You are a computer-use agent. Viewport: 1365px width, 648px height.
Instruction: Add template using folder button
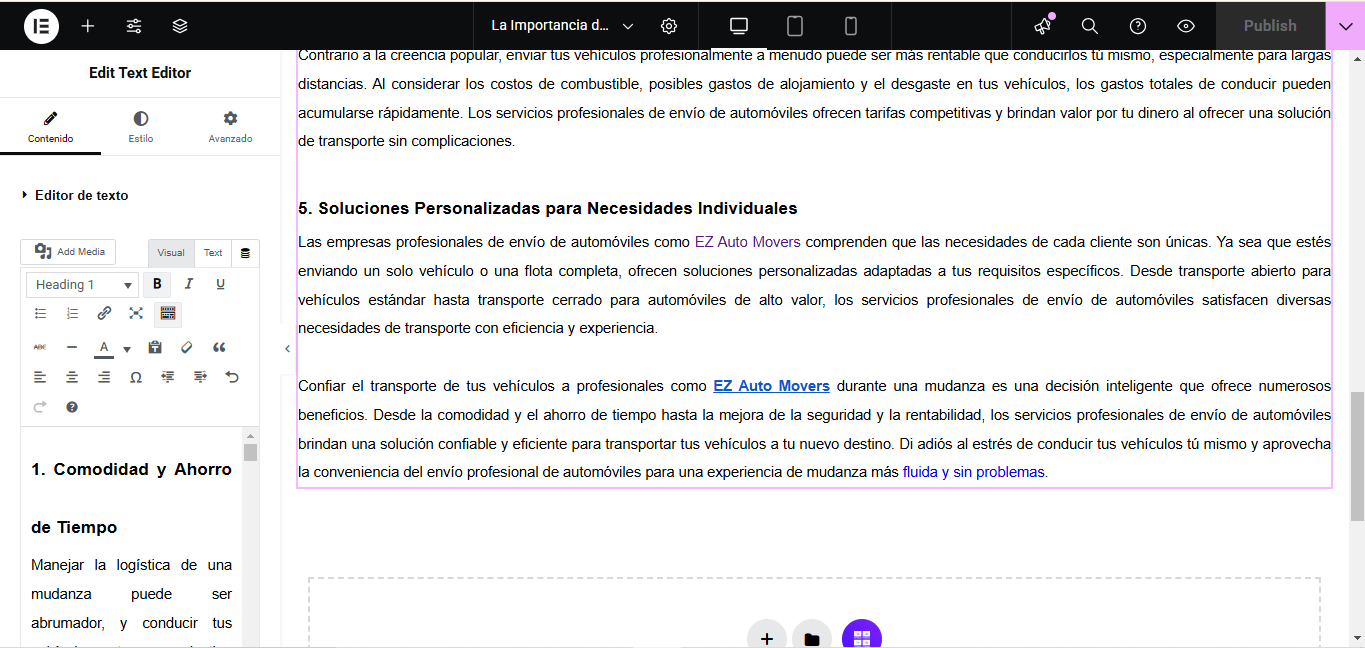[812, 638]
